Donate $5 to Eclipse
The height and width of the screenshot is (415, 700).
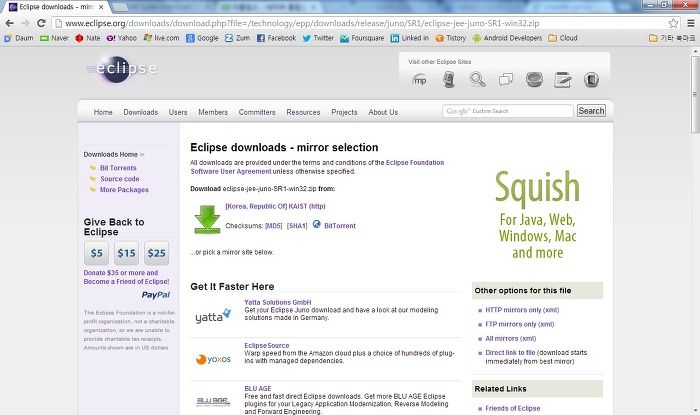(x=96, y=253)
